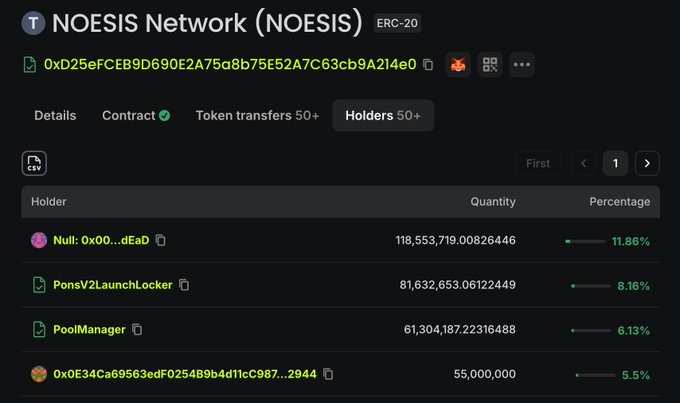
Task: Click the 8.16% percentage bar
Action: (591, 286)
